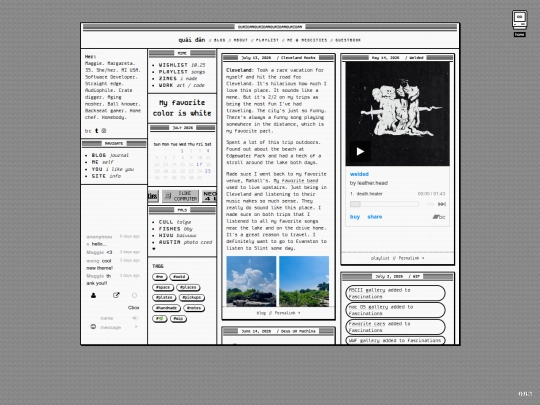Screen dimensions: 540x405
Task: Click the I LIKE COMPUTER badge
Action: click(180, 196)
